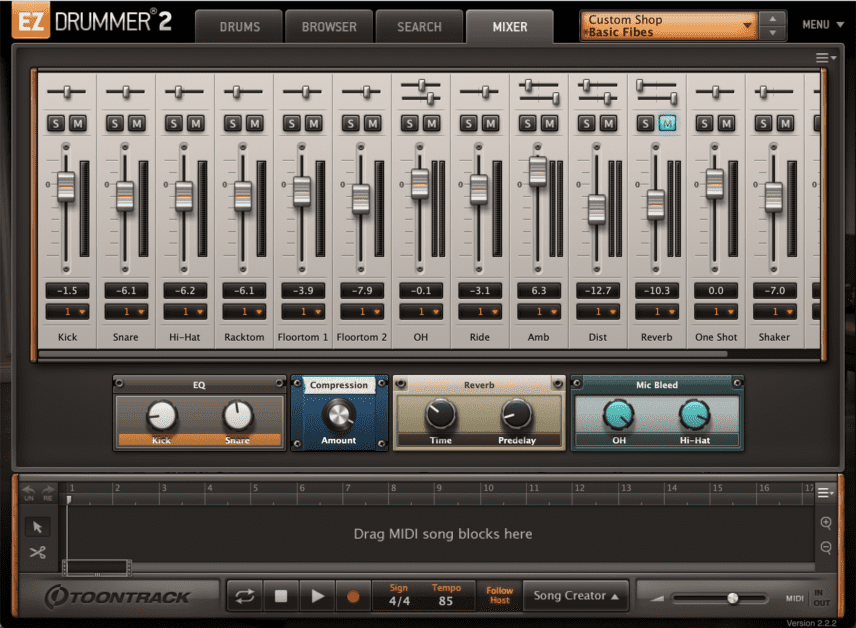Open the song track options menu icon

[x=825, y=493]
